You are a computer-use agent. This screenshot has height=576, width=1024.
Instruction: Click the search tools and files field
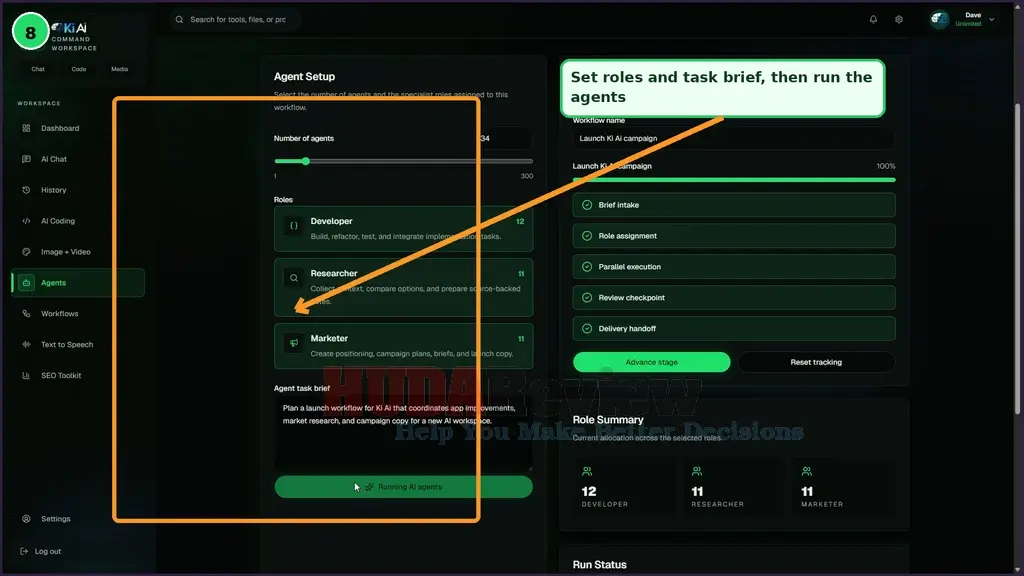coord(235,20)
